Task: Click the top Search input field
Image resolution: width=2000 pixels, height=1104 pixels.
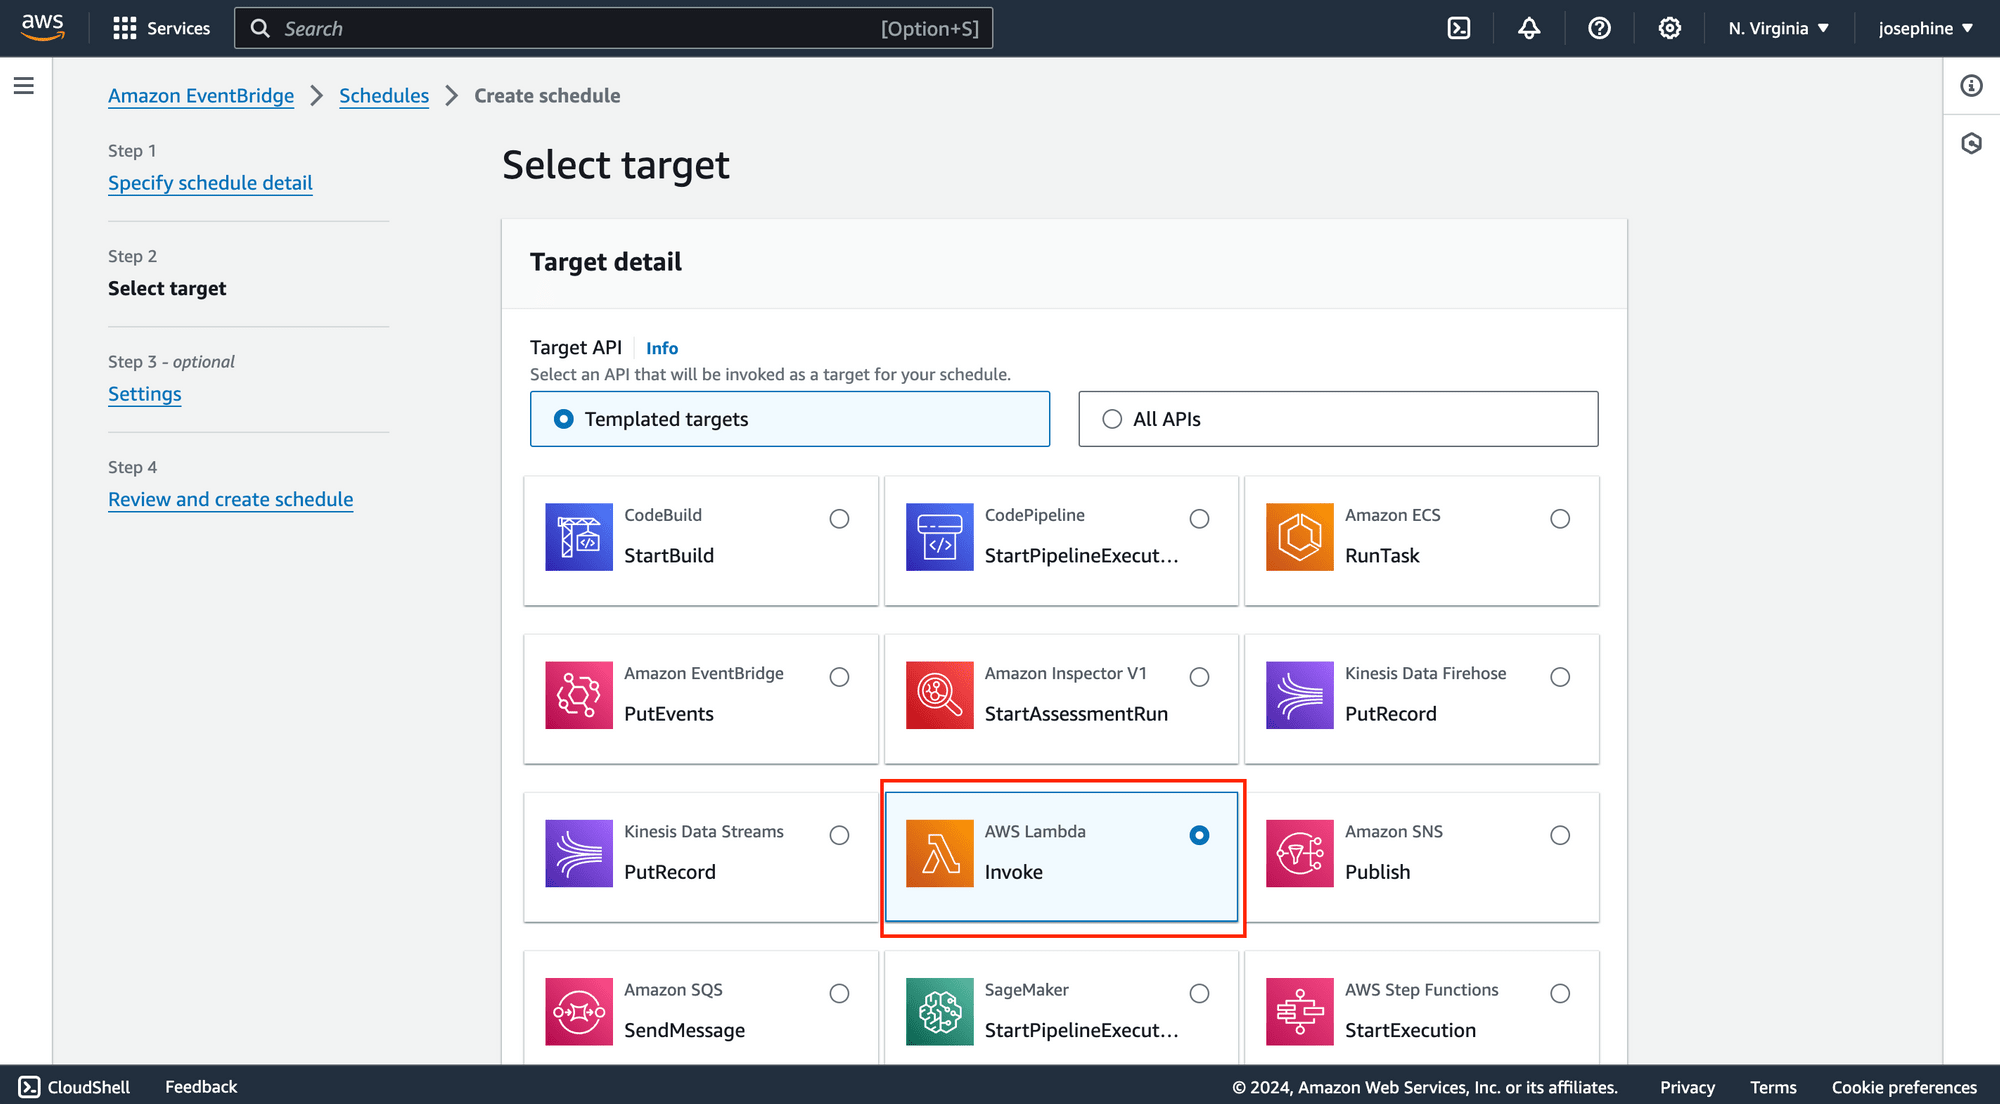Action: (x=613, y=28)
